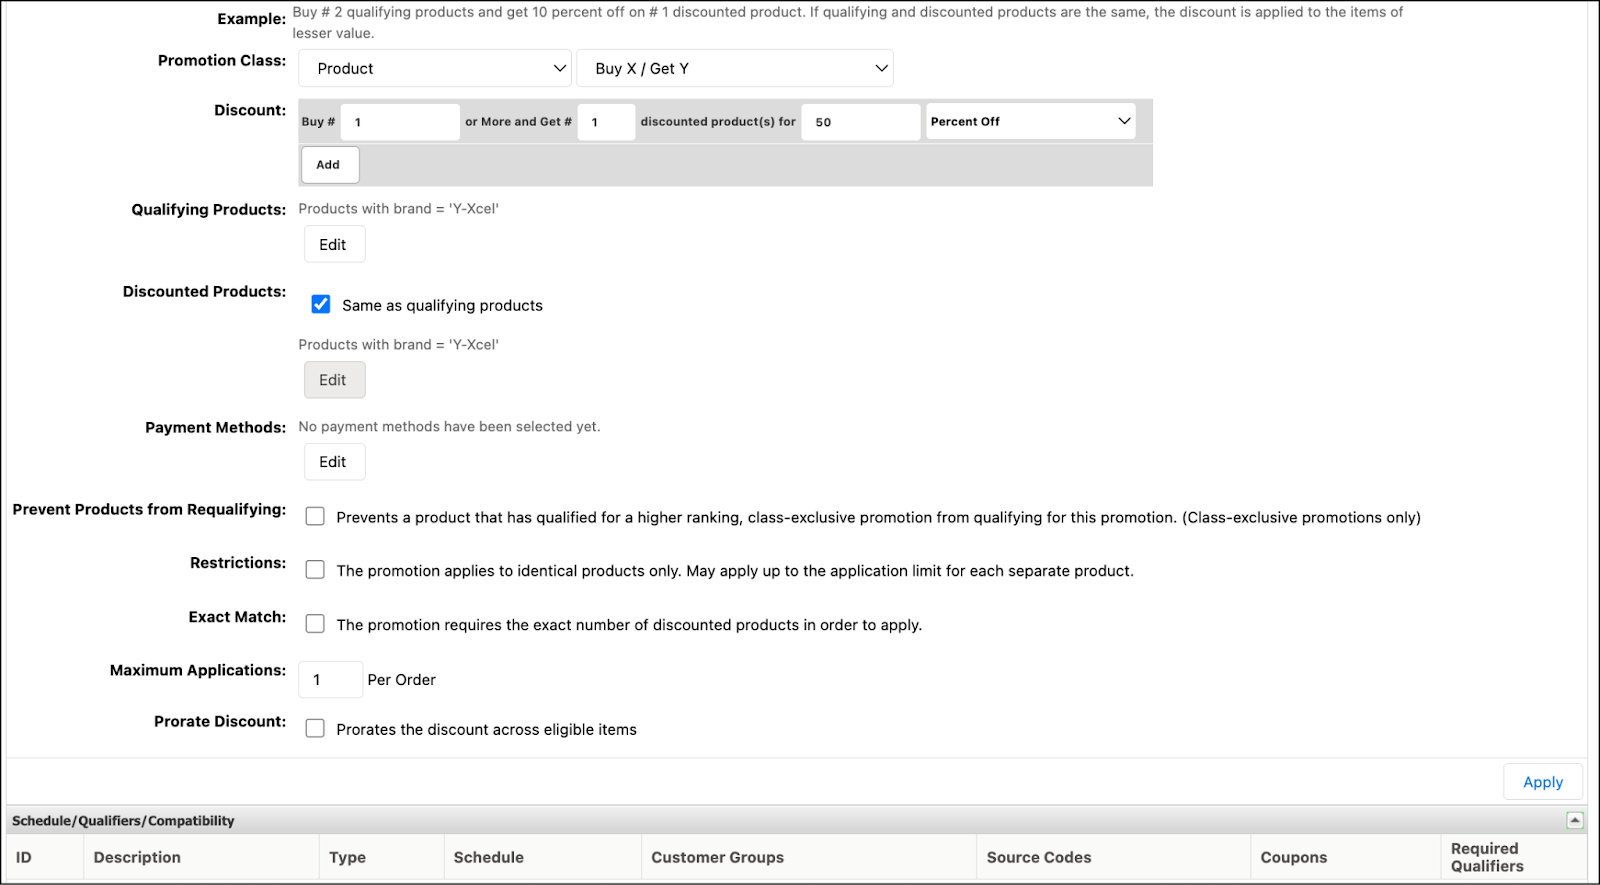1600x885 pixels.
Task: Click the discounted product percentage value field
Action: 860,121
